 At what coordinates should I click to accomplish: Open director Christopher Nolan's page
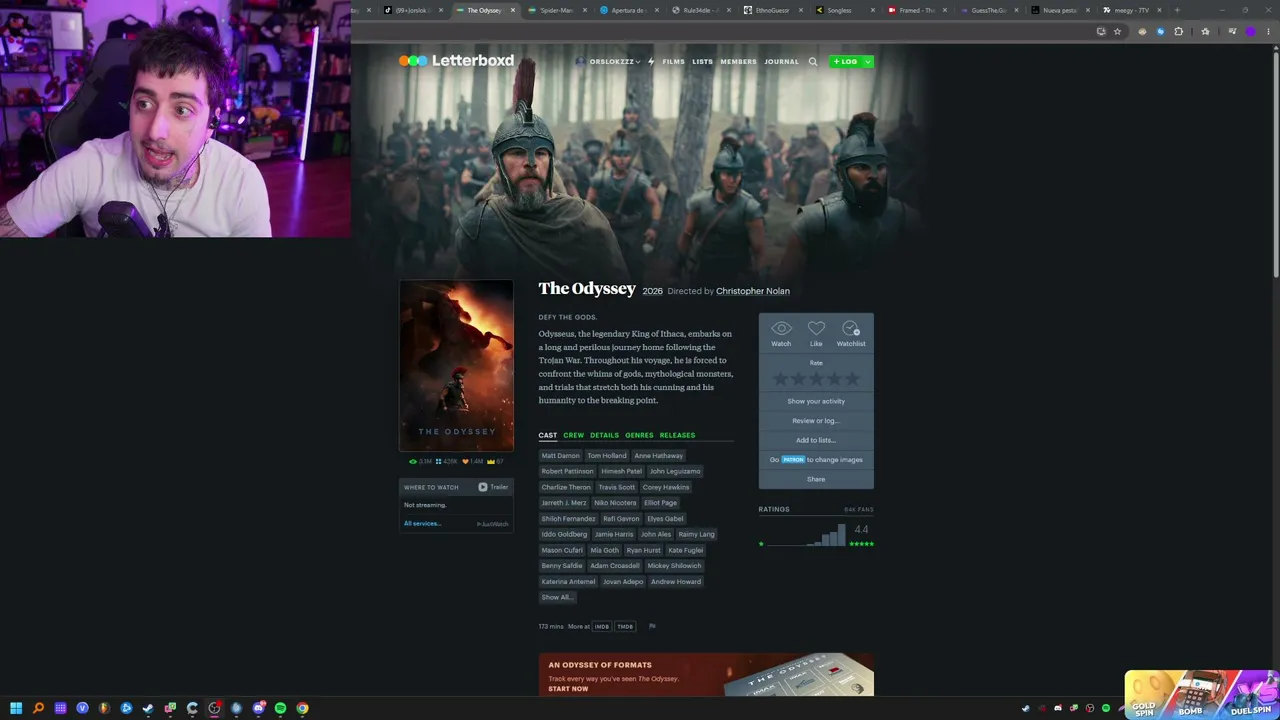[753, 291]
